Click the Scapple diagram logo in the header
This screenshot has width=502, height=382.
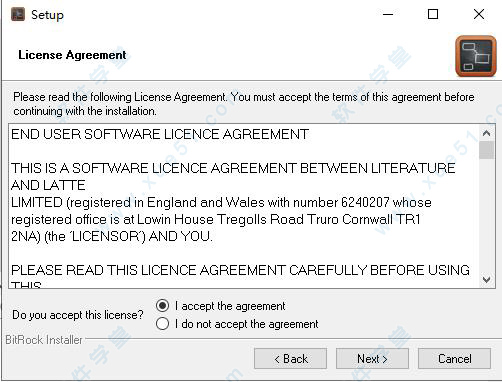pos(476,56)
